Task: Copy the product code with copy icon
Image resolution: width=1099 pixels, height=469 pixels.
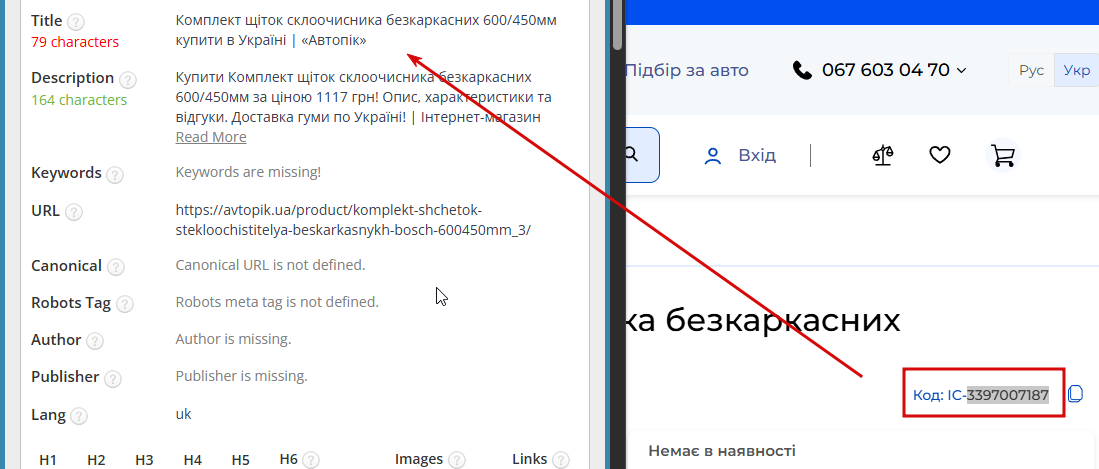Action: coord(1075,394)
